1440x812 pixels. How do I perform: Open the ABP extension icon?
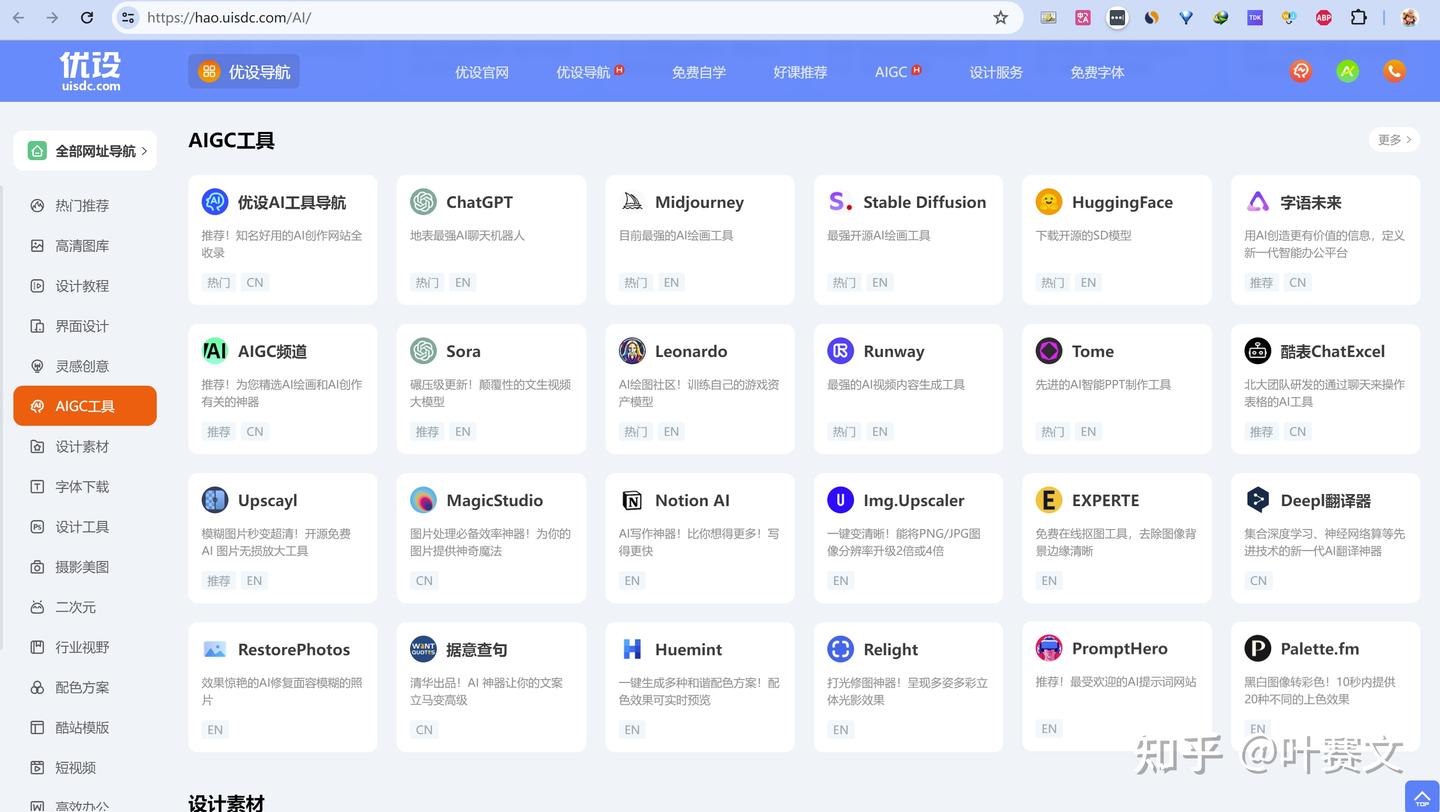point(1324,17)
